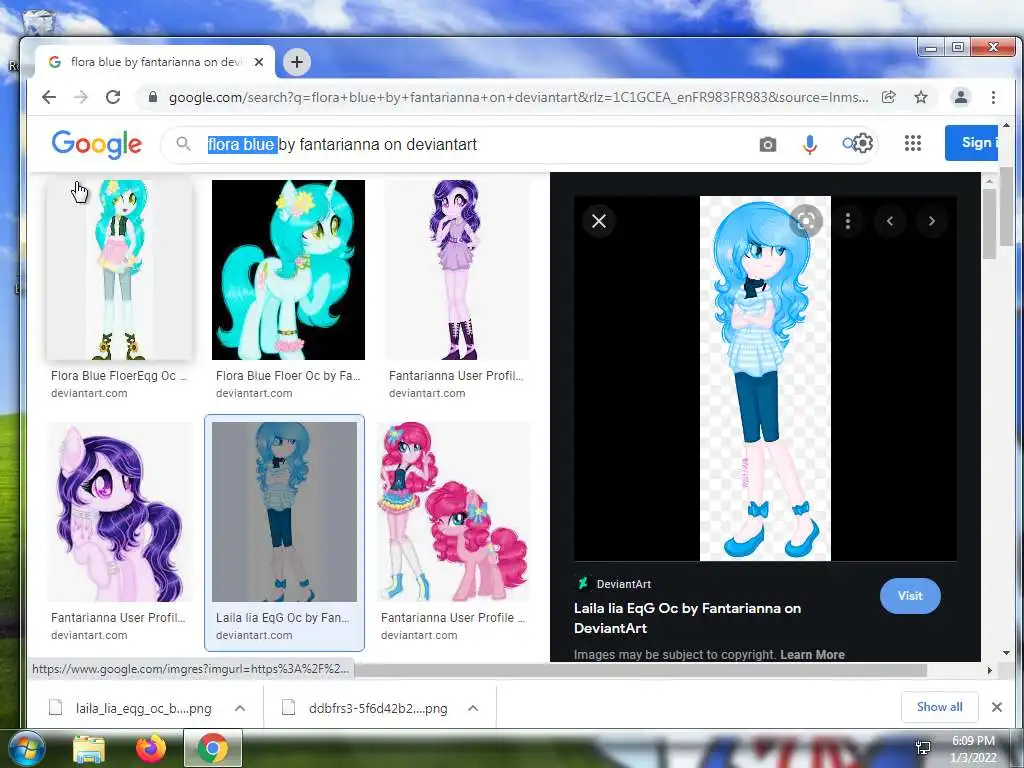Click the browser forward arrow
This screenshot has height=768, width=1024.
point(80,97)
